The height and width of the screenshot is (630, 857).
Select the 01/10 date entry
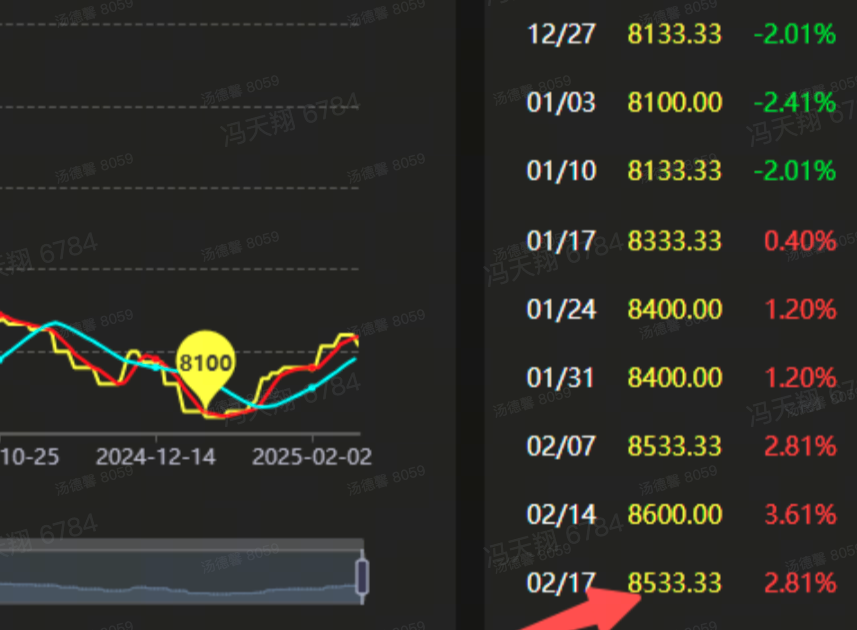pos(560,171)
